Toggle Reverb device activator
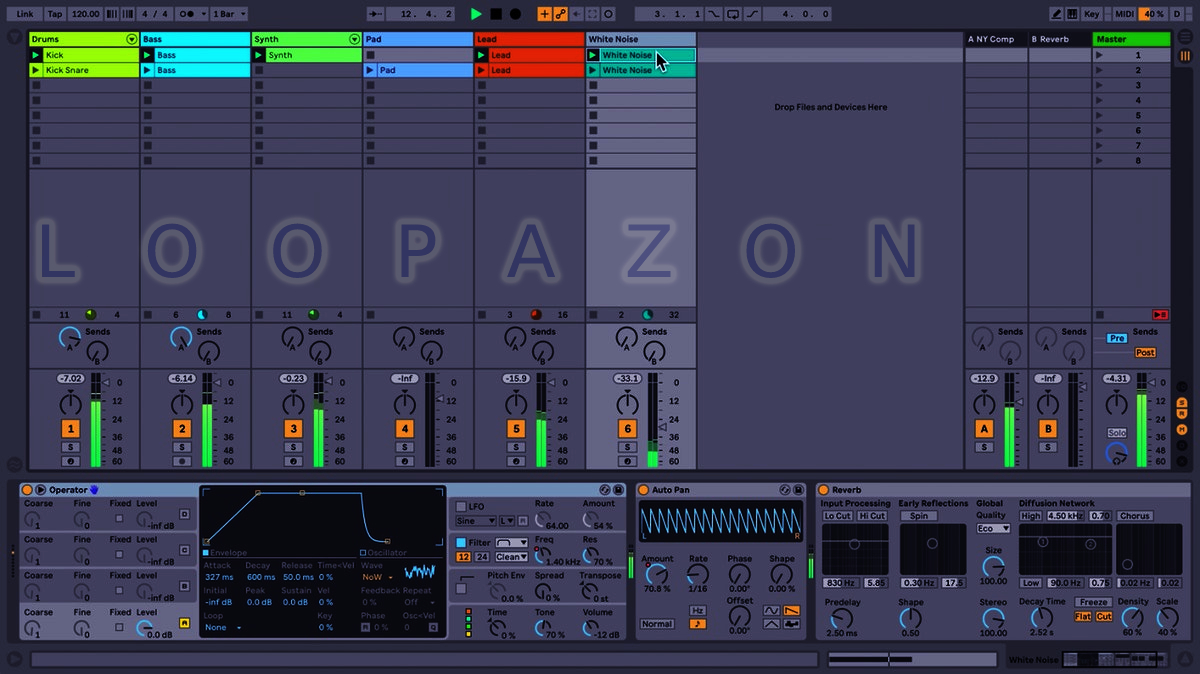Viewport: 1200px width, 674px height. click(824, 490)
